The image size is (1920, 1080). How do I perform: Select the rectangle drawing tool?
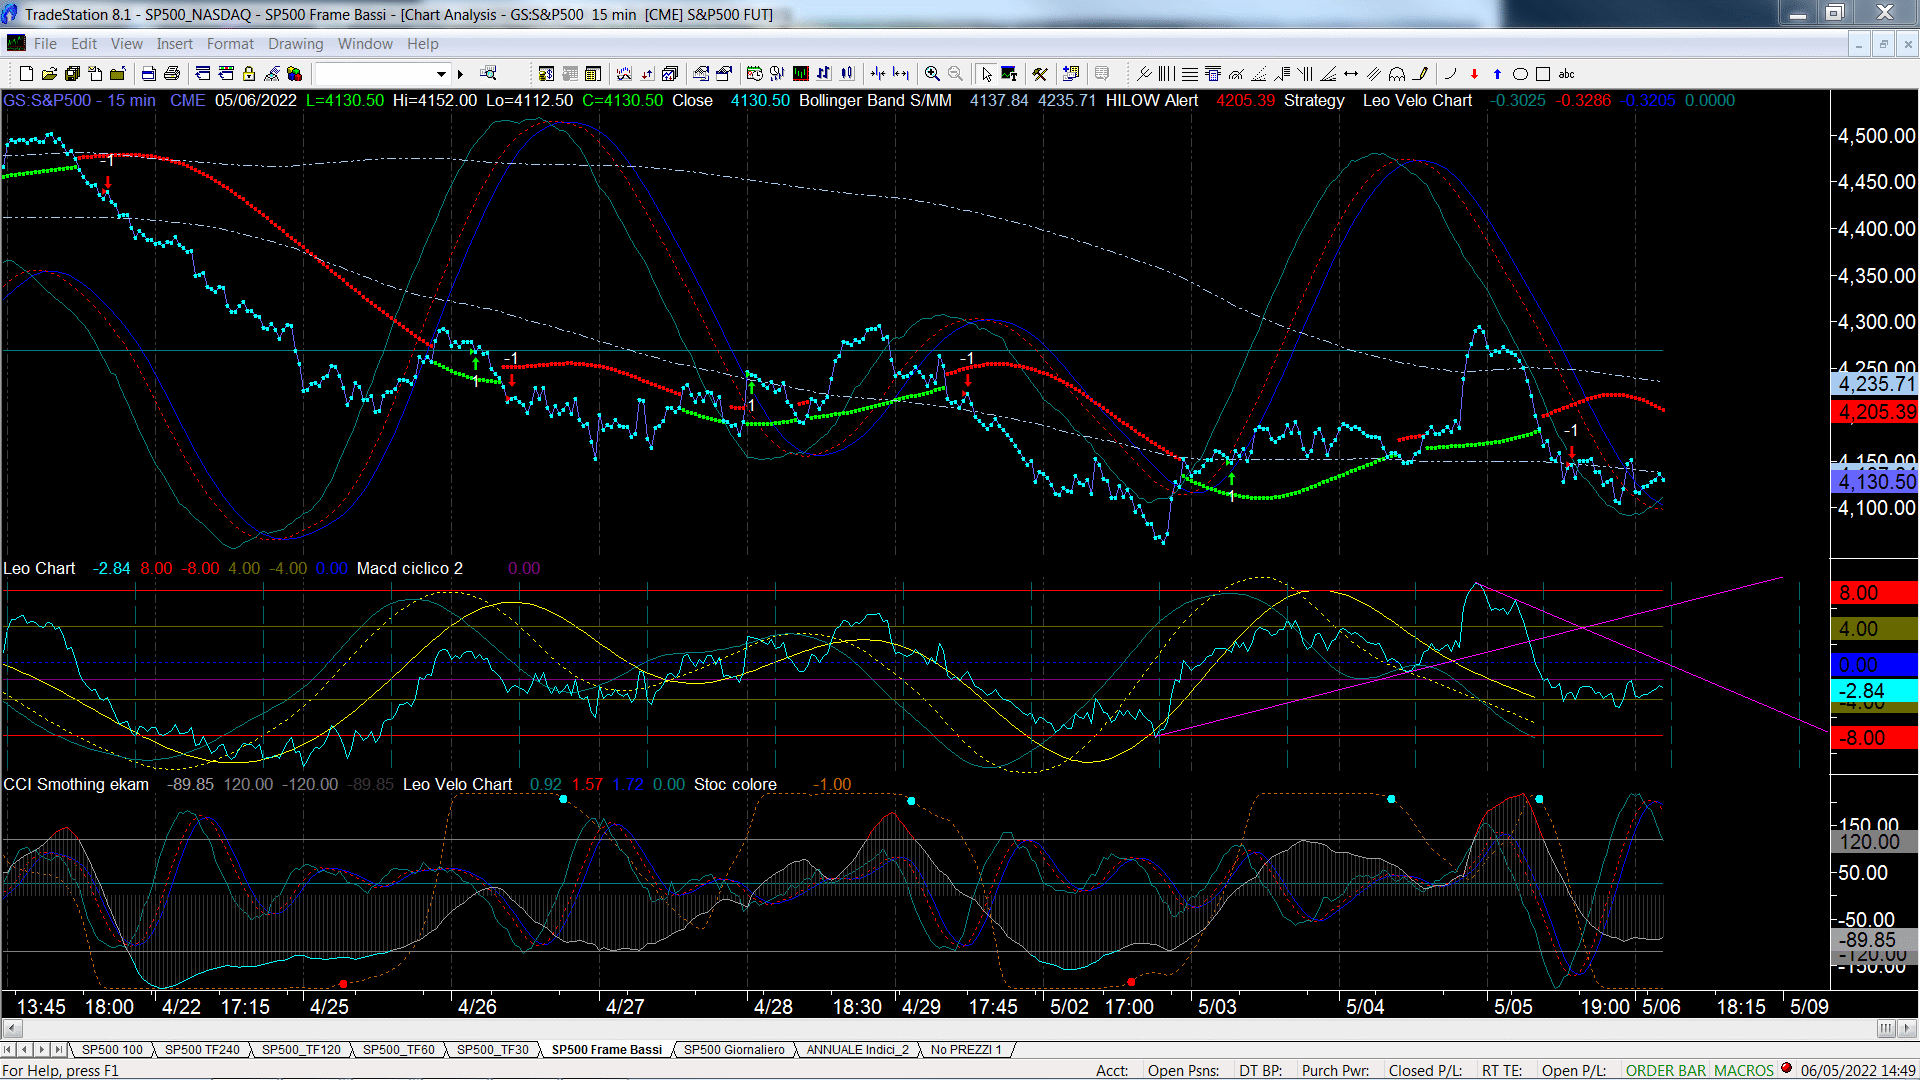tap(1543, 73)
